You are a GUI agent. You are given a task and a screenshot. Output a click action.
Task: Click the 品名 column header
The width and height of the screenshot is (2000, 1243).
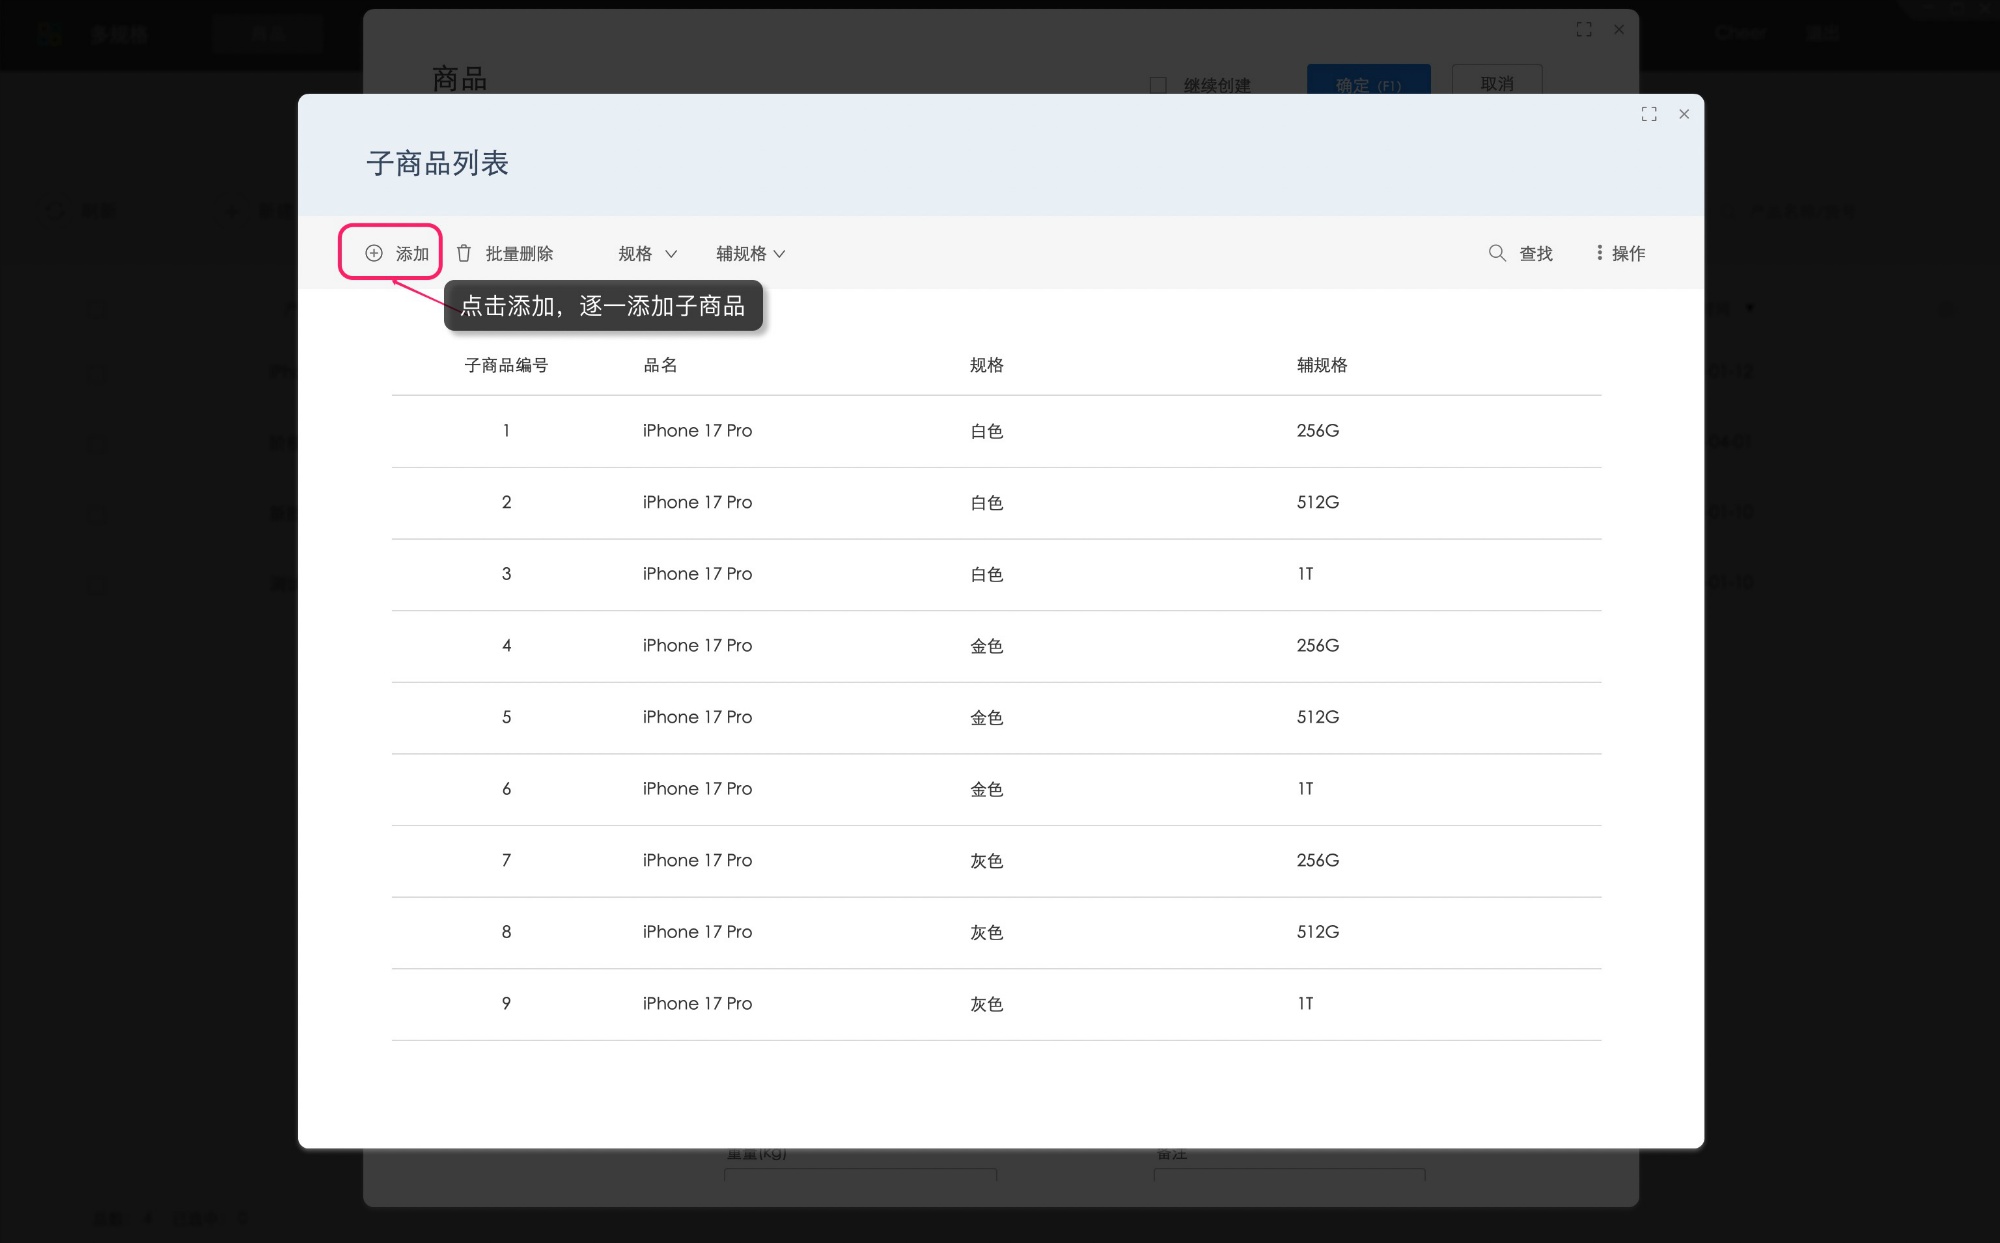coord(660,365)
